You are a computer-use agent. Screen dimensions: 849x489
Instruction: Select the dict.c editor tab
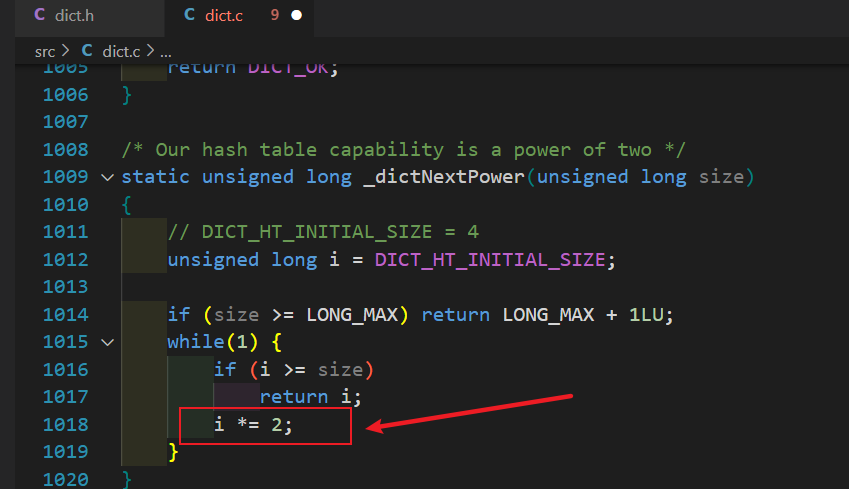click(239, 16)
